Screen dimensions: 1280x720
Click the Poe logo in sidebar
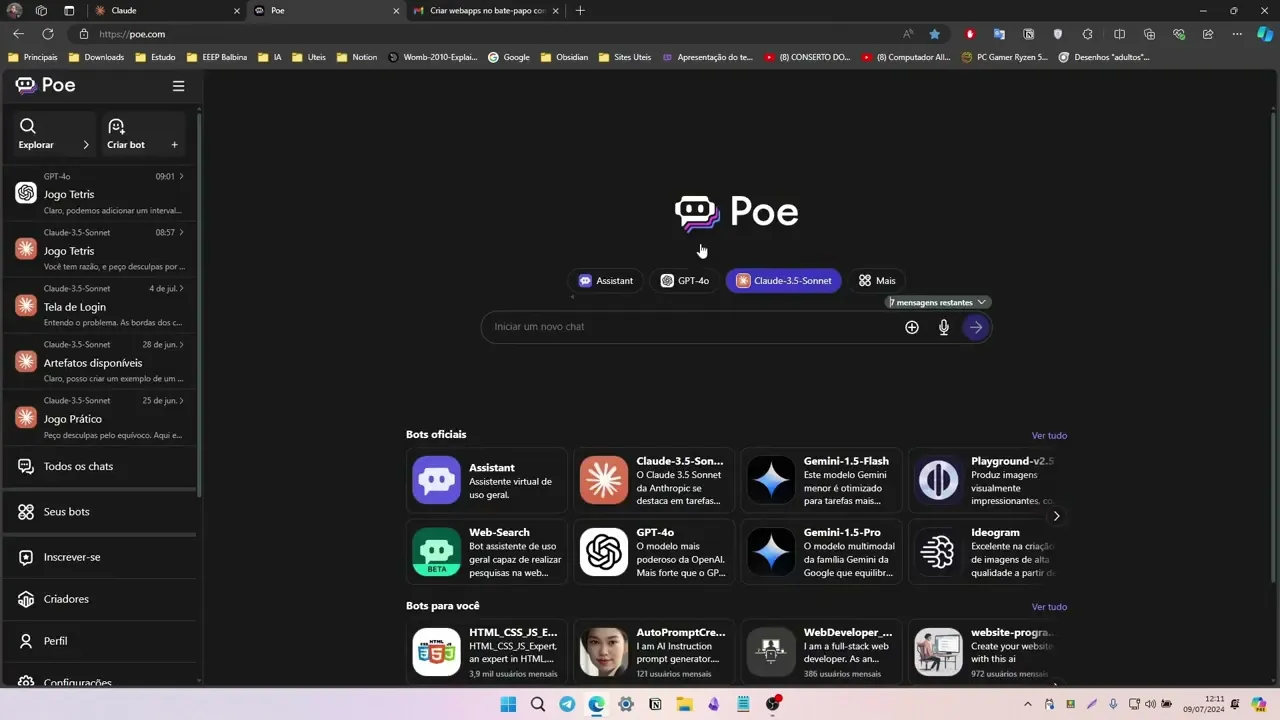pyautogui.click(x=46, y=85)
